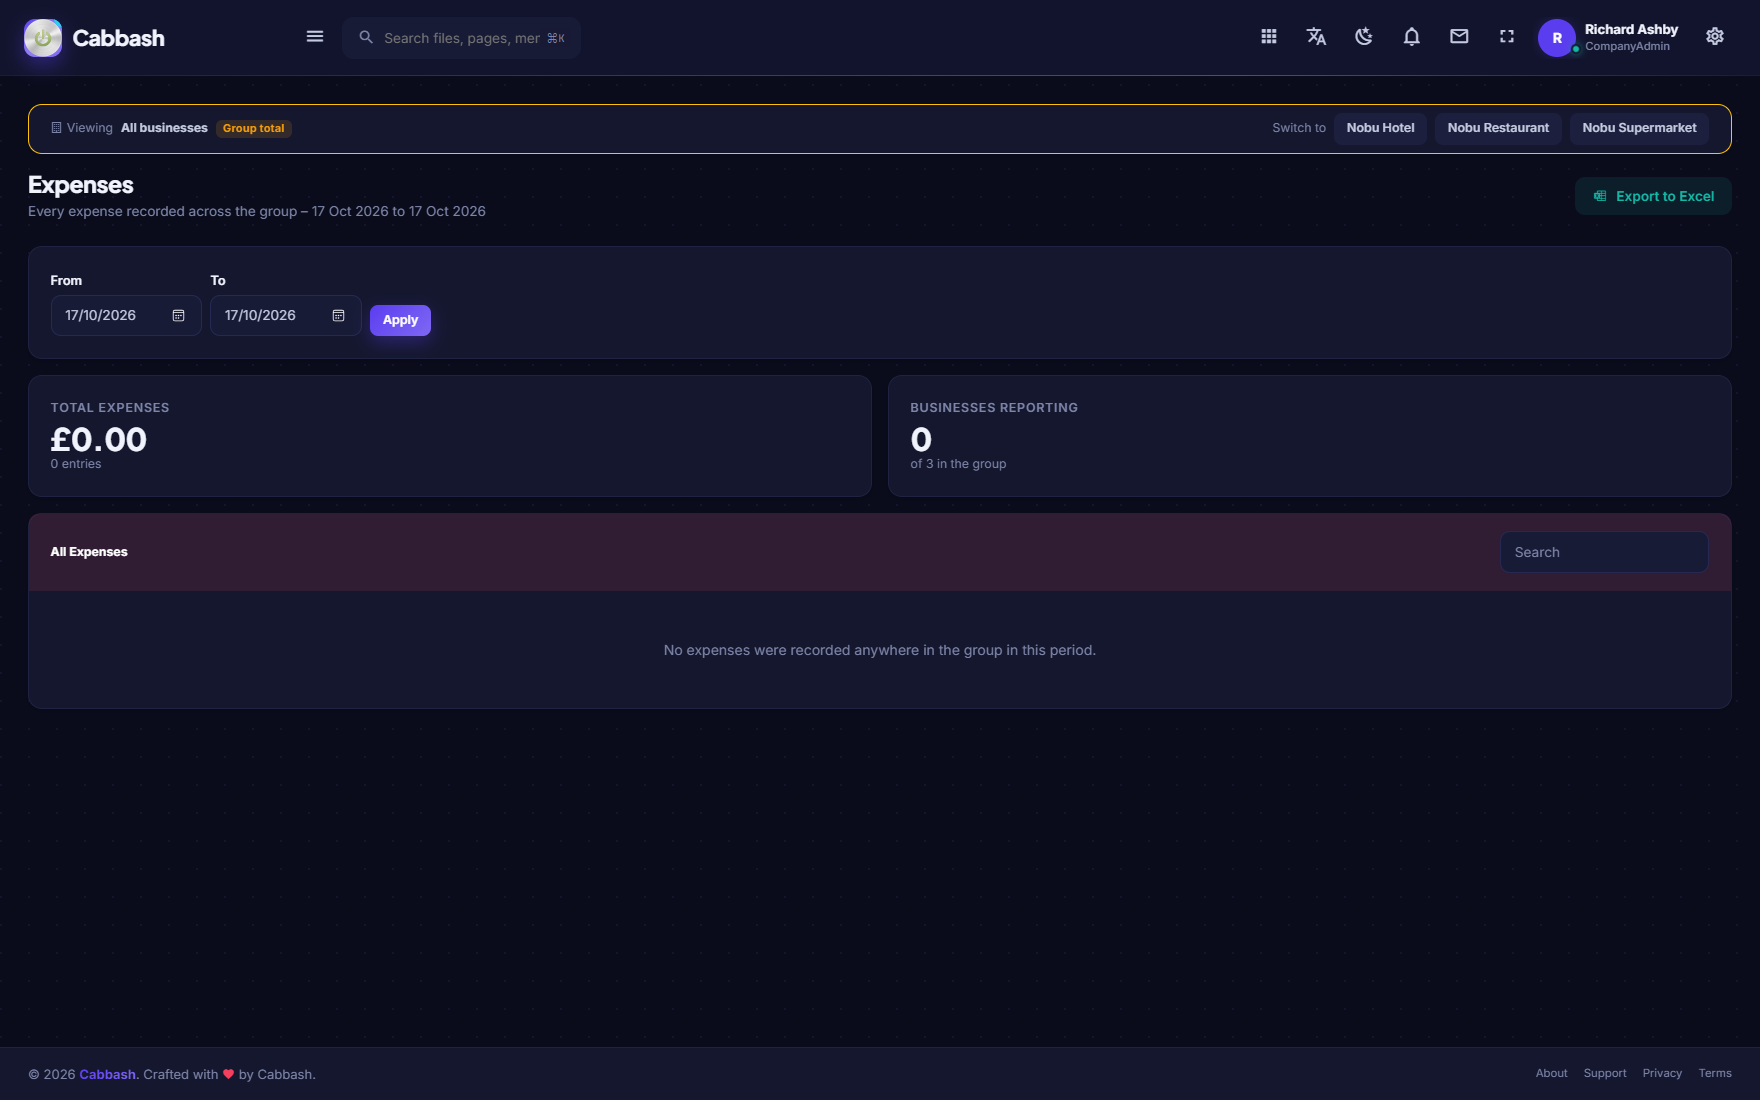The width and height of the screenshot is (1760, 1100).
Task: Focus the top search files field
Action: (x=462, y=38)
